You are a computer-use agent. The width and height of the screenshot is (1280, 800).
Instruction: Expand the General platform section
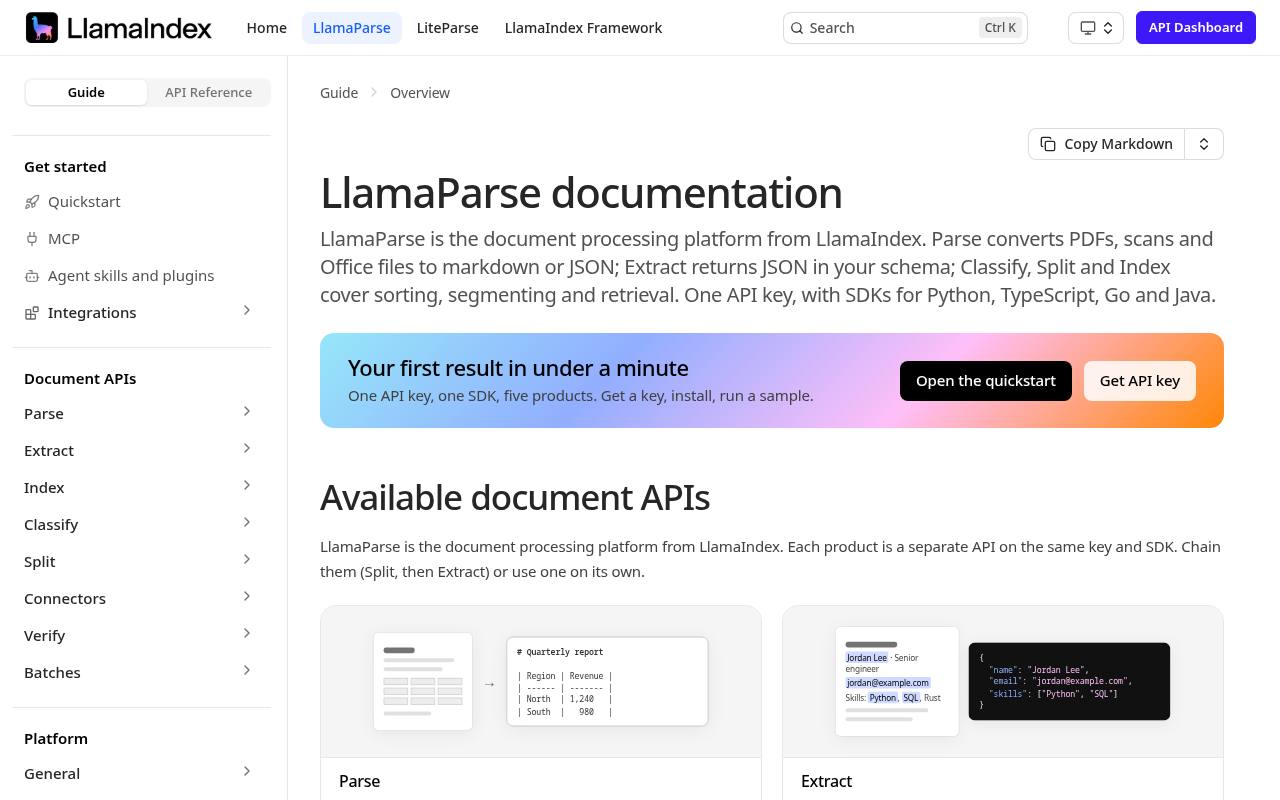point(247,772)
